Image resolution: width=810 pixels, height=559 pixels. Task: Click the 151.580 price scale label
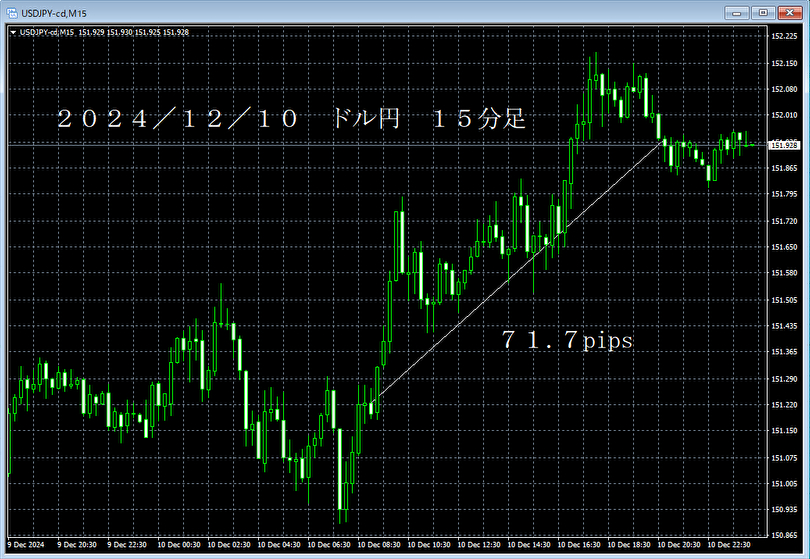tap(784, 273)
